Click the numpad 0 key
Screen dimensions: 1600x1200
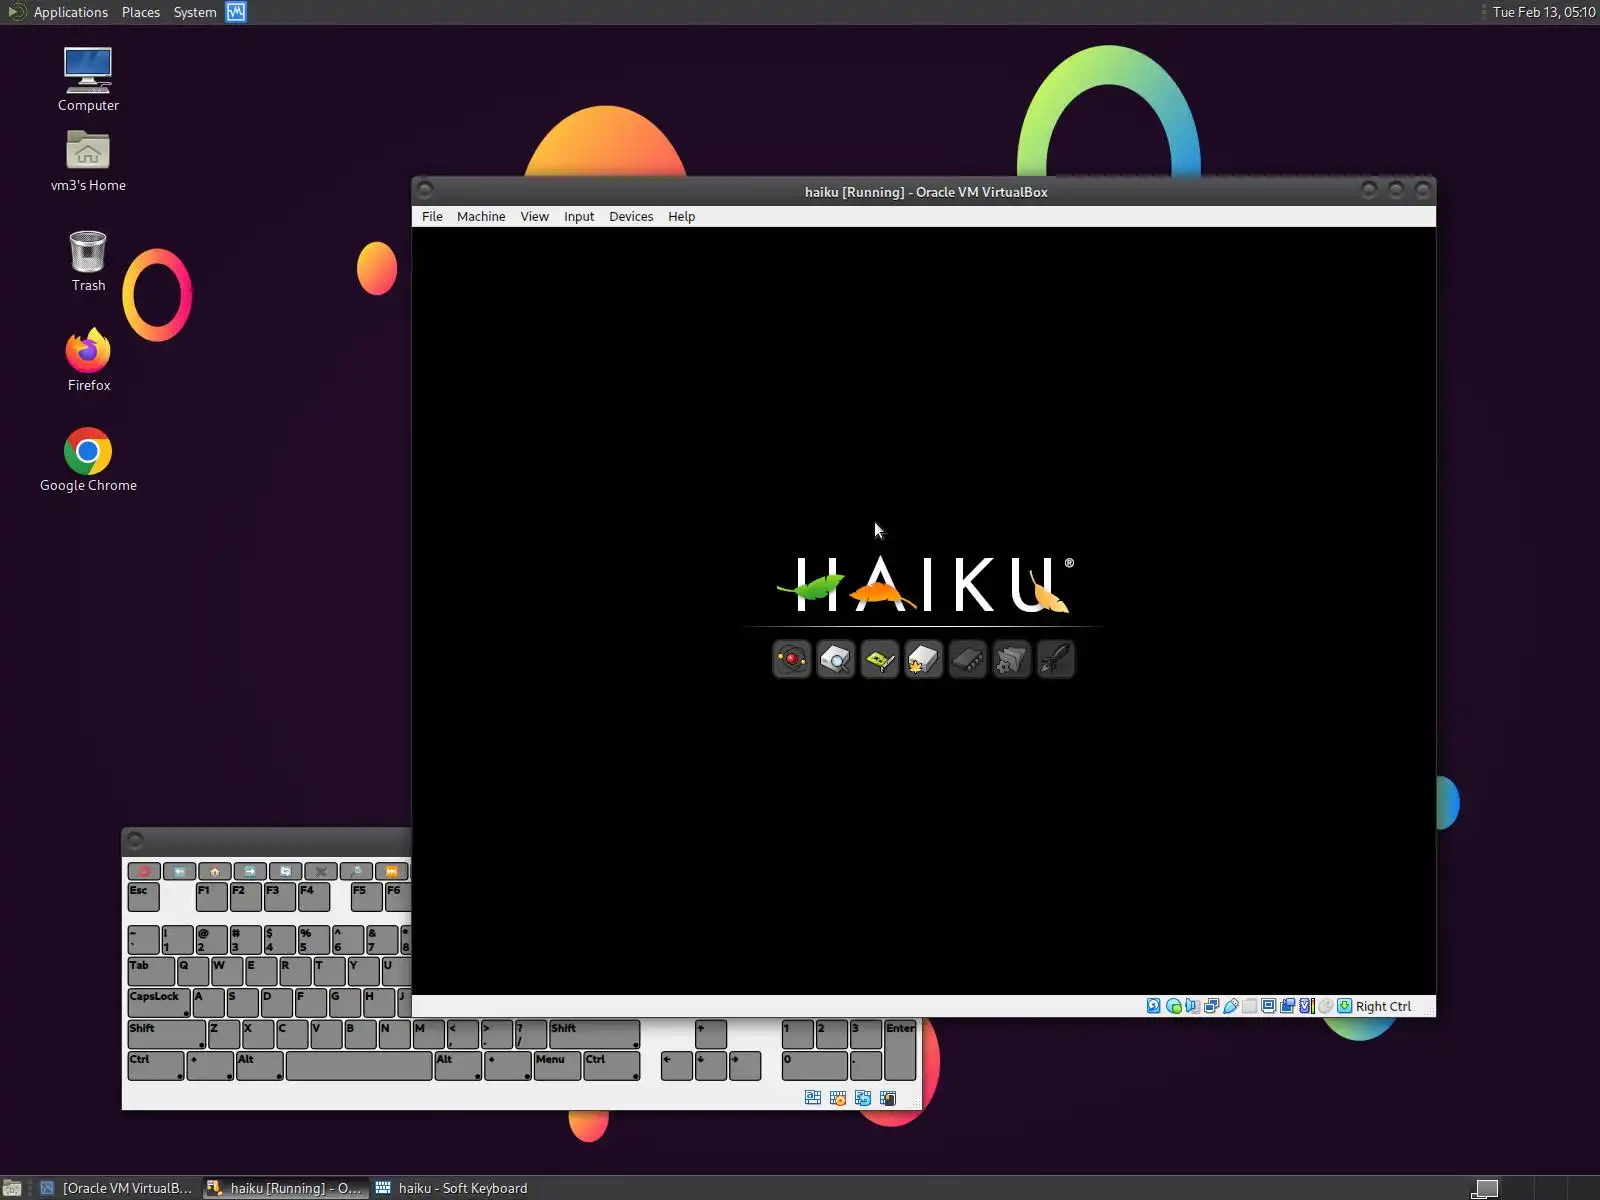(x=815, y=1066)
